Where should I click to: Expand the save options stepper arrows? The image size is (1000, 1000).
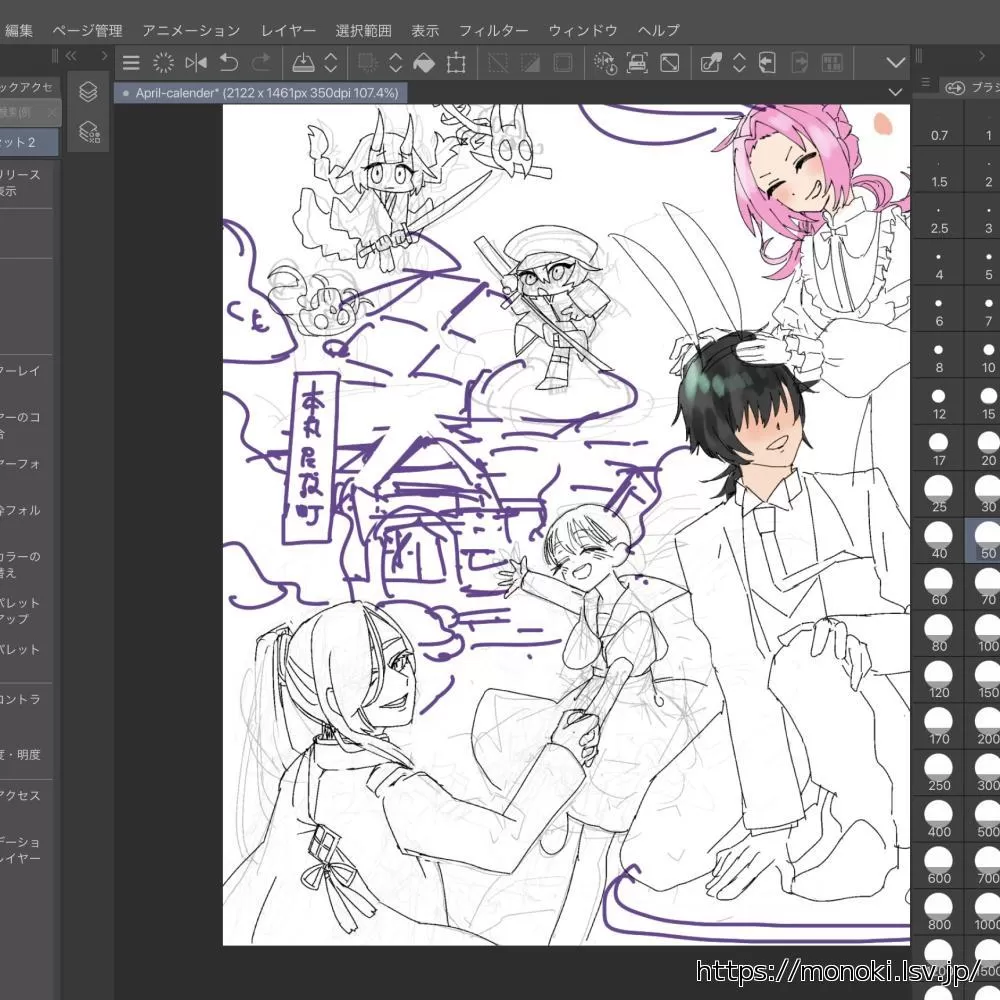[x=330, y=63]
